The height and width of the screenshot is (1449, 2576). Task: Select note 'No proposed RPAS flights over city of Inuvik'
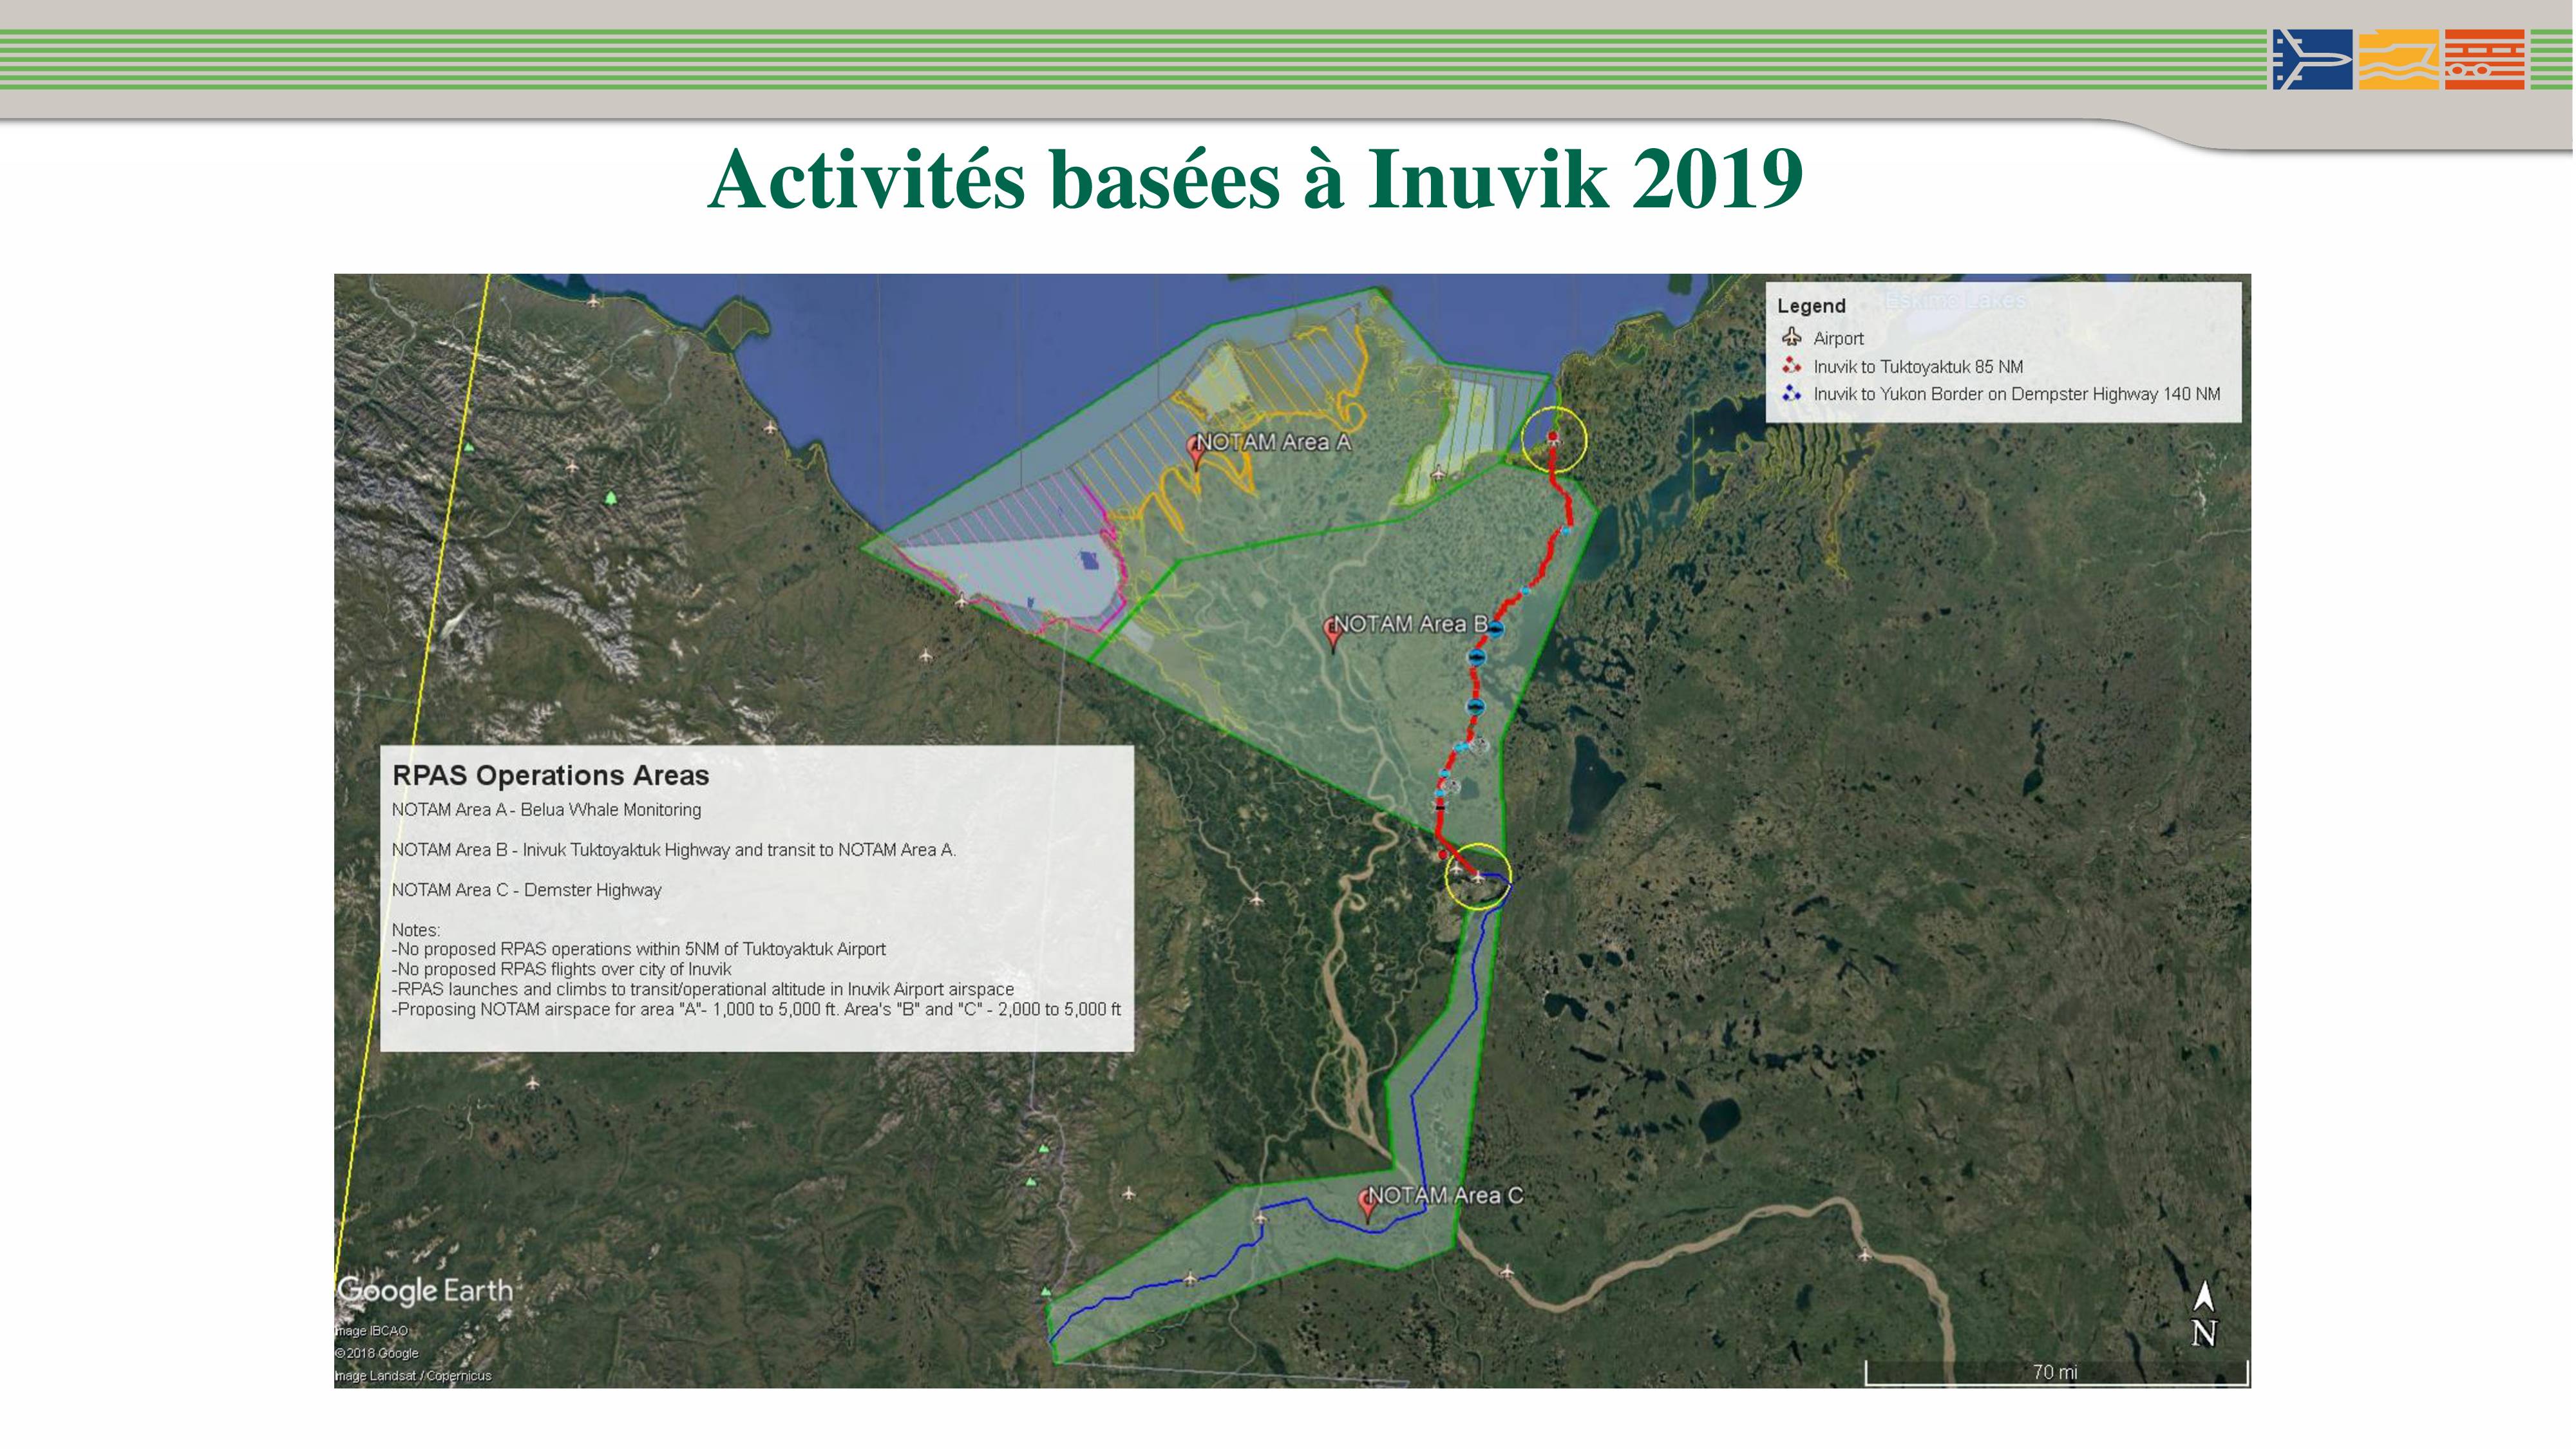(x=561, y=969)
